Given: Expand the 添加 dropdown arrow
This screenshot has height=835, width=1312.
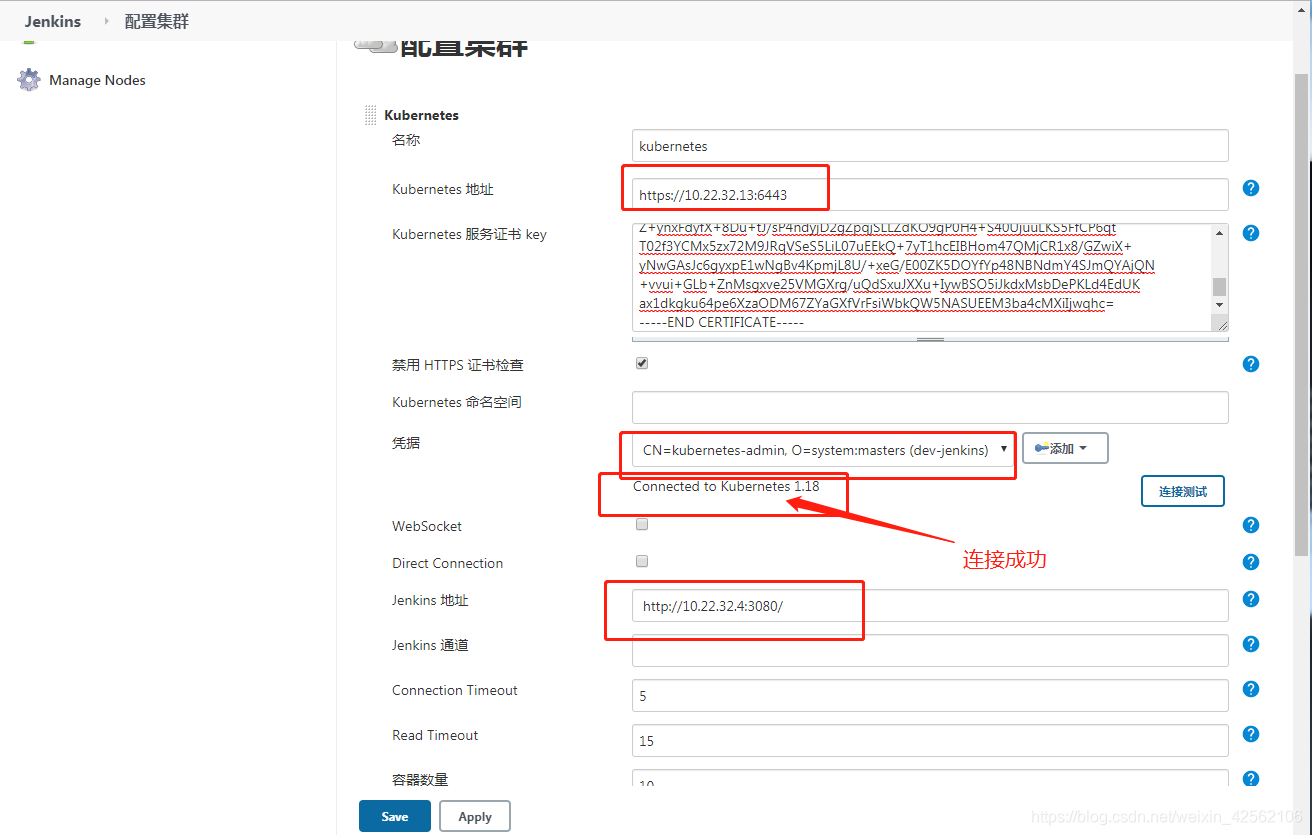Looking at the screenshot, I should coord(1083,449).
